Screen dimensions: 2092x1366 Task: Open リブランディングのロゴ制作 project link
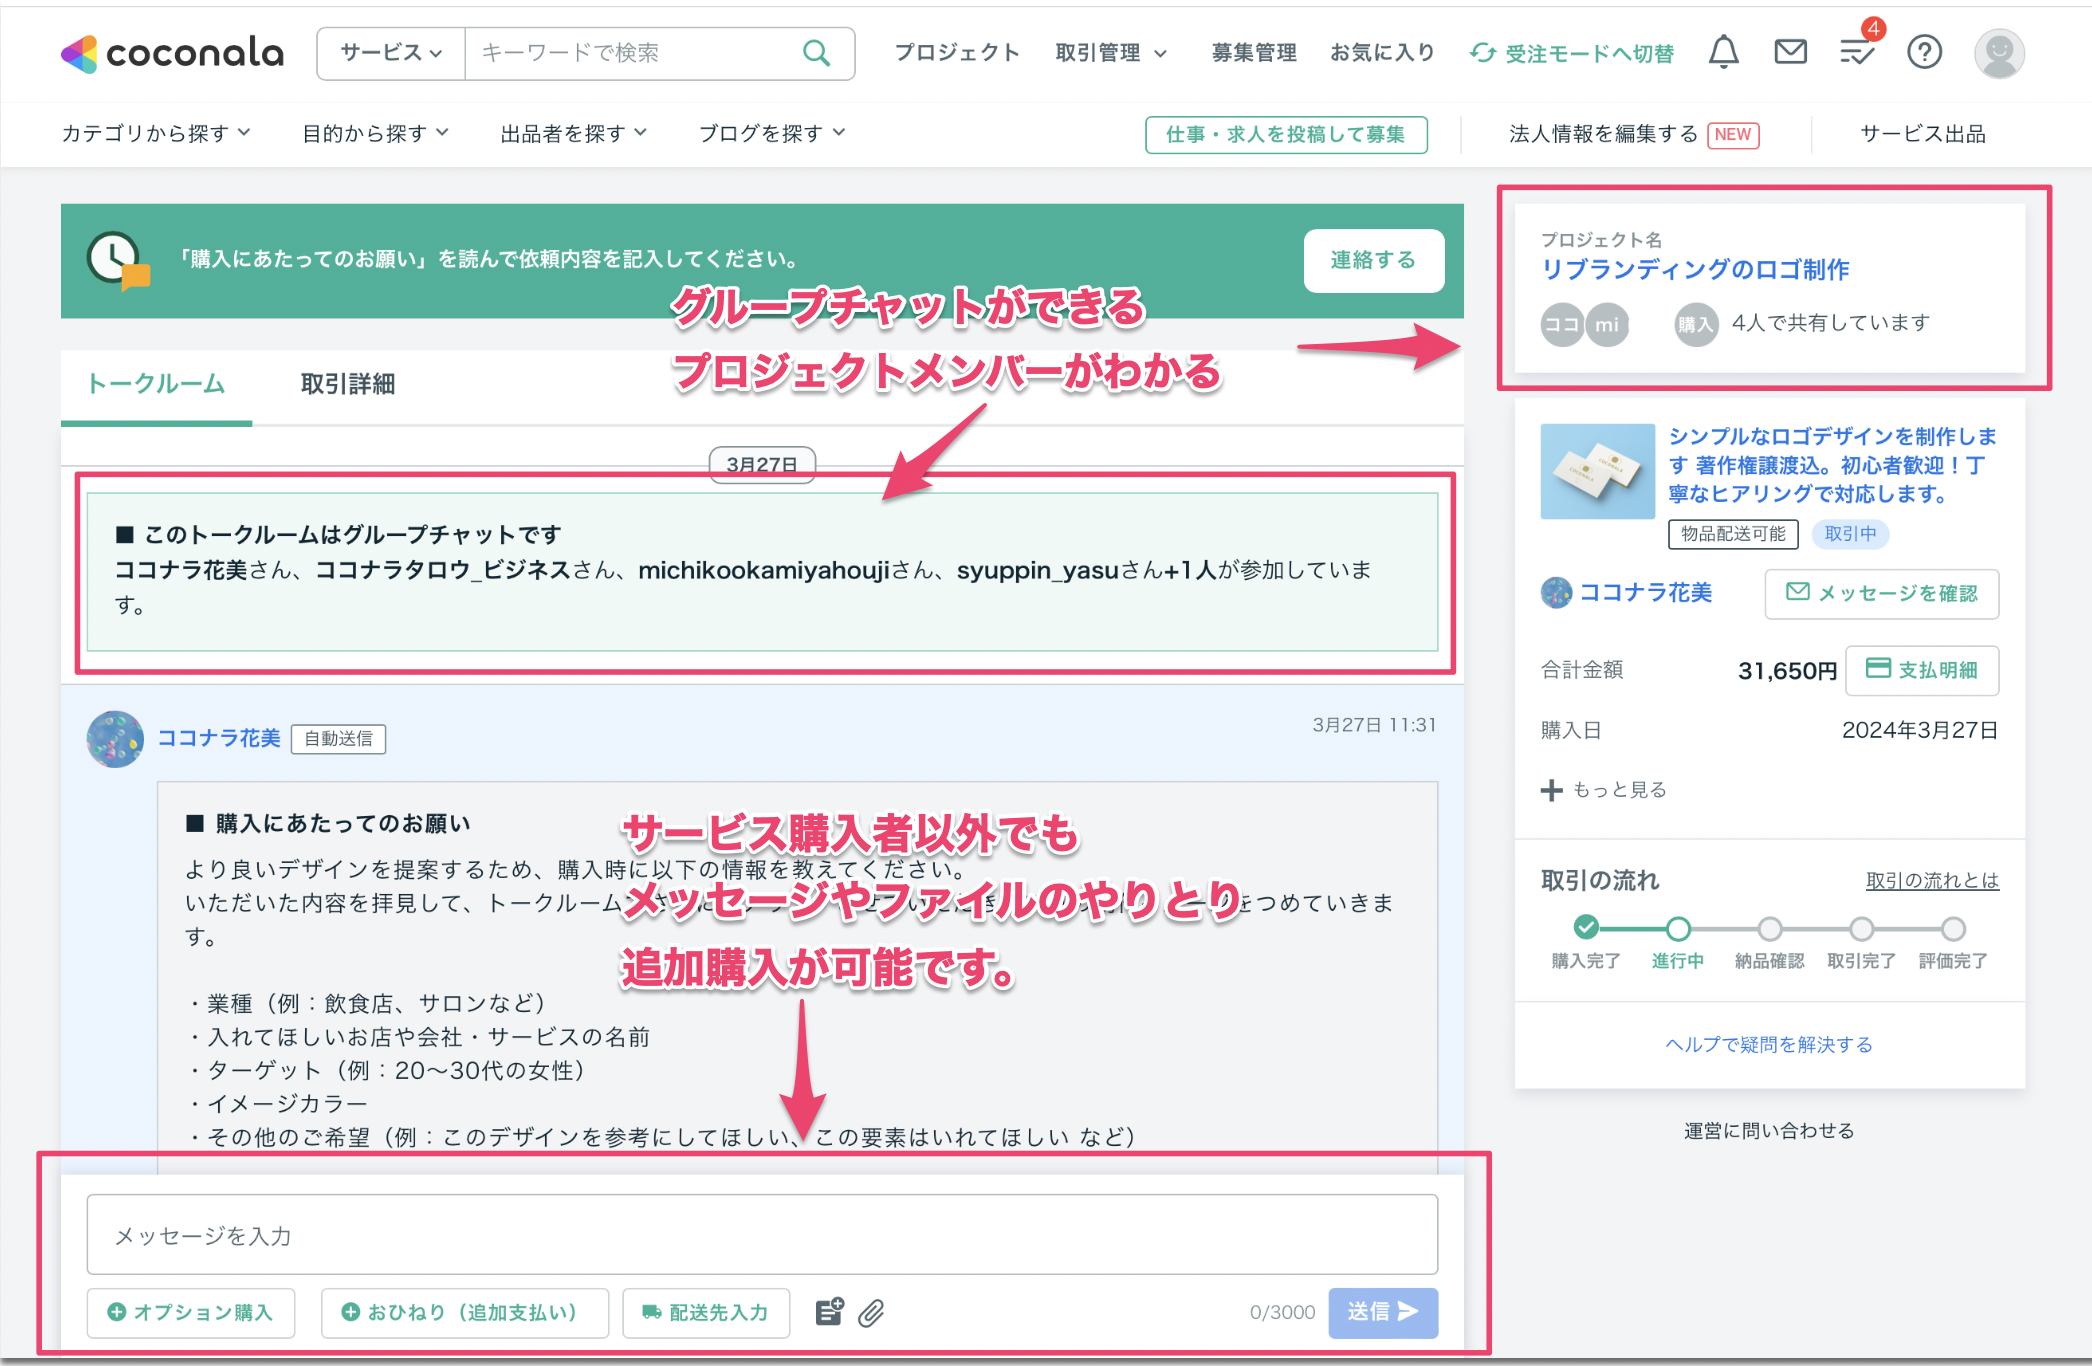pyautogui.click(x=1695, y=269)
